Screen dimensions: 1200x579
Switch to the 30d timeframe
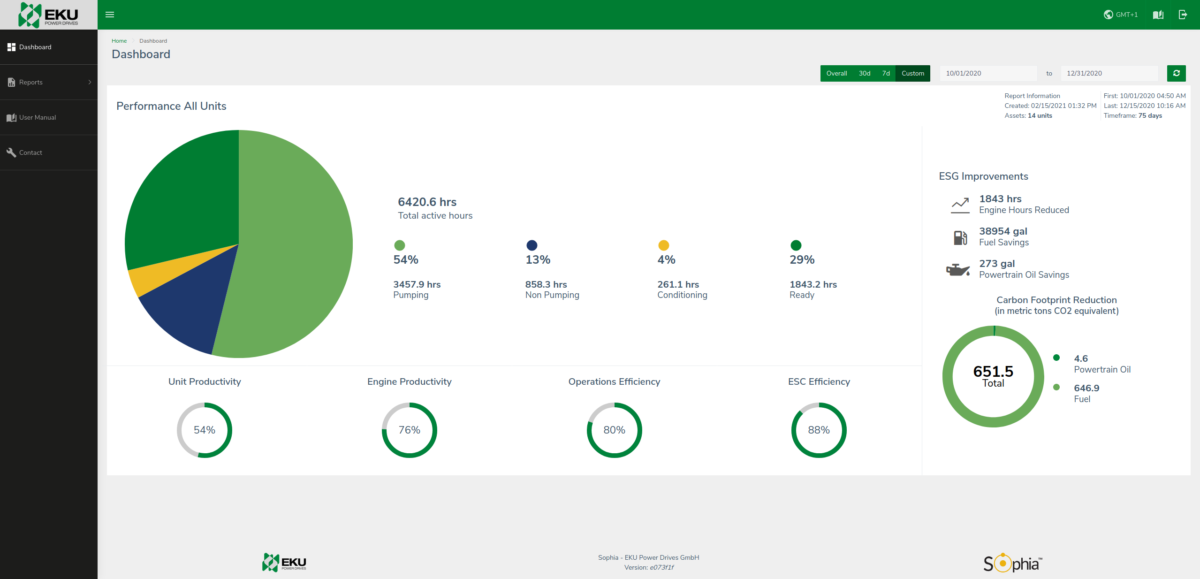pyautogui.click(x=864, y=73)
